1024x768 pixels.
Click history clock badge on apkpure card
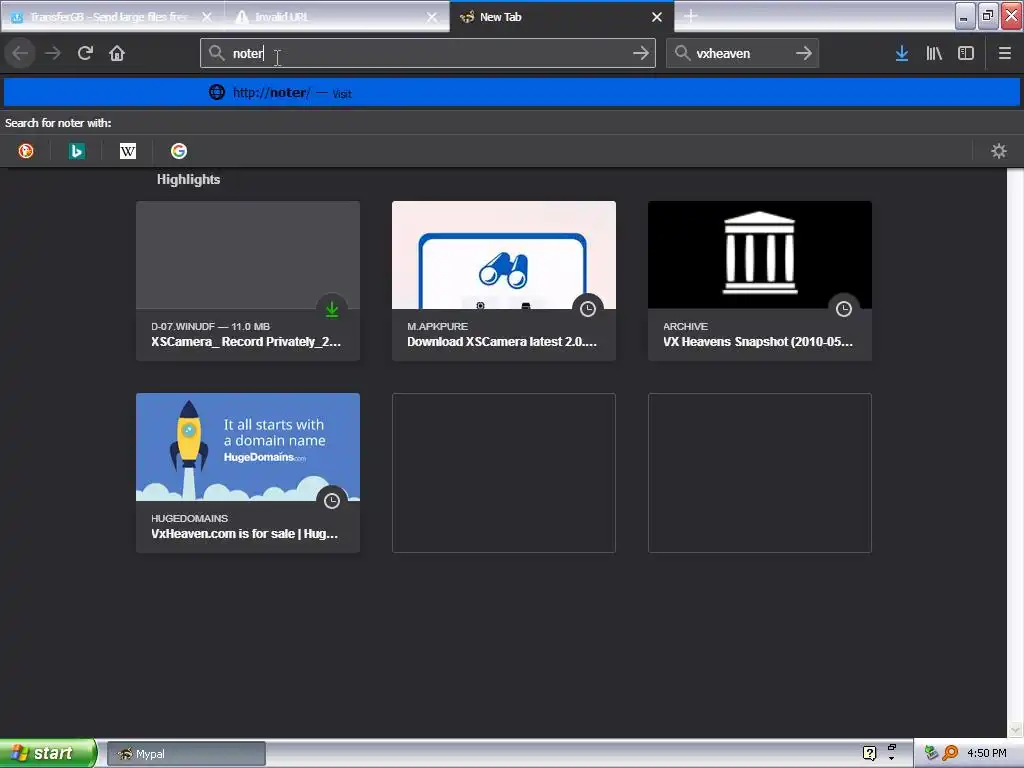[588, 309]
